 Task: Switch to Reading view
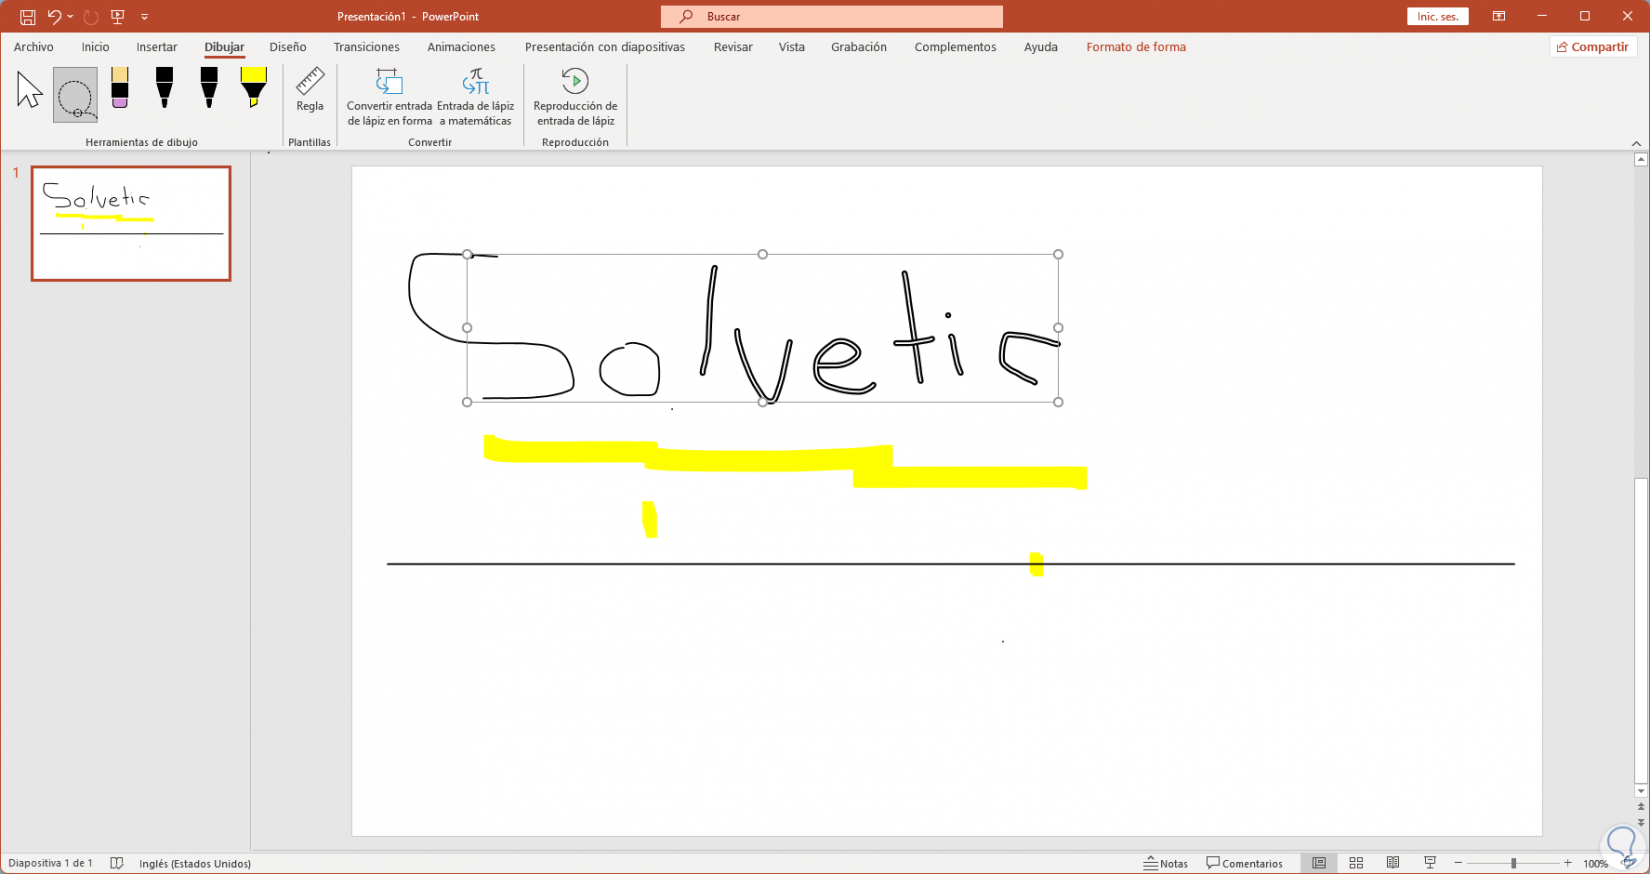click(1393, 863)
